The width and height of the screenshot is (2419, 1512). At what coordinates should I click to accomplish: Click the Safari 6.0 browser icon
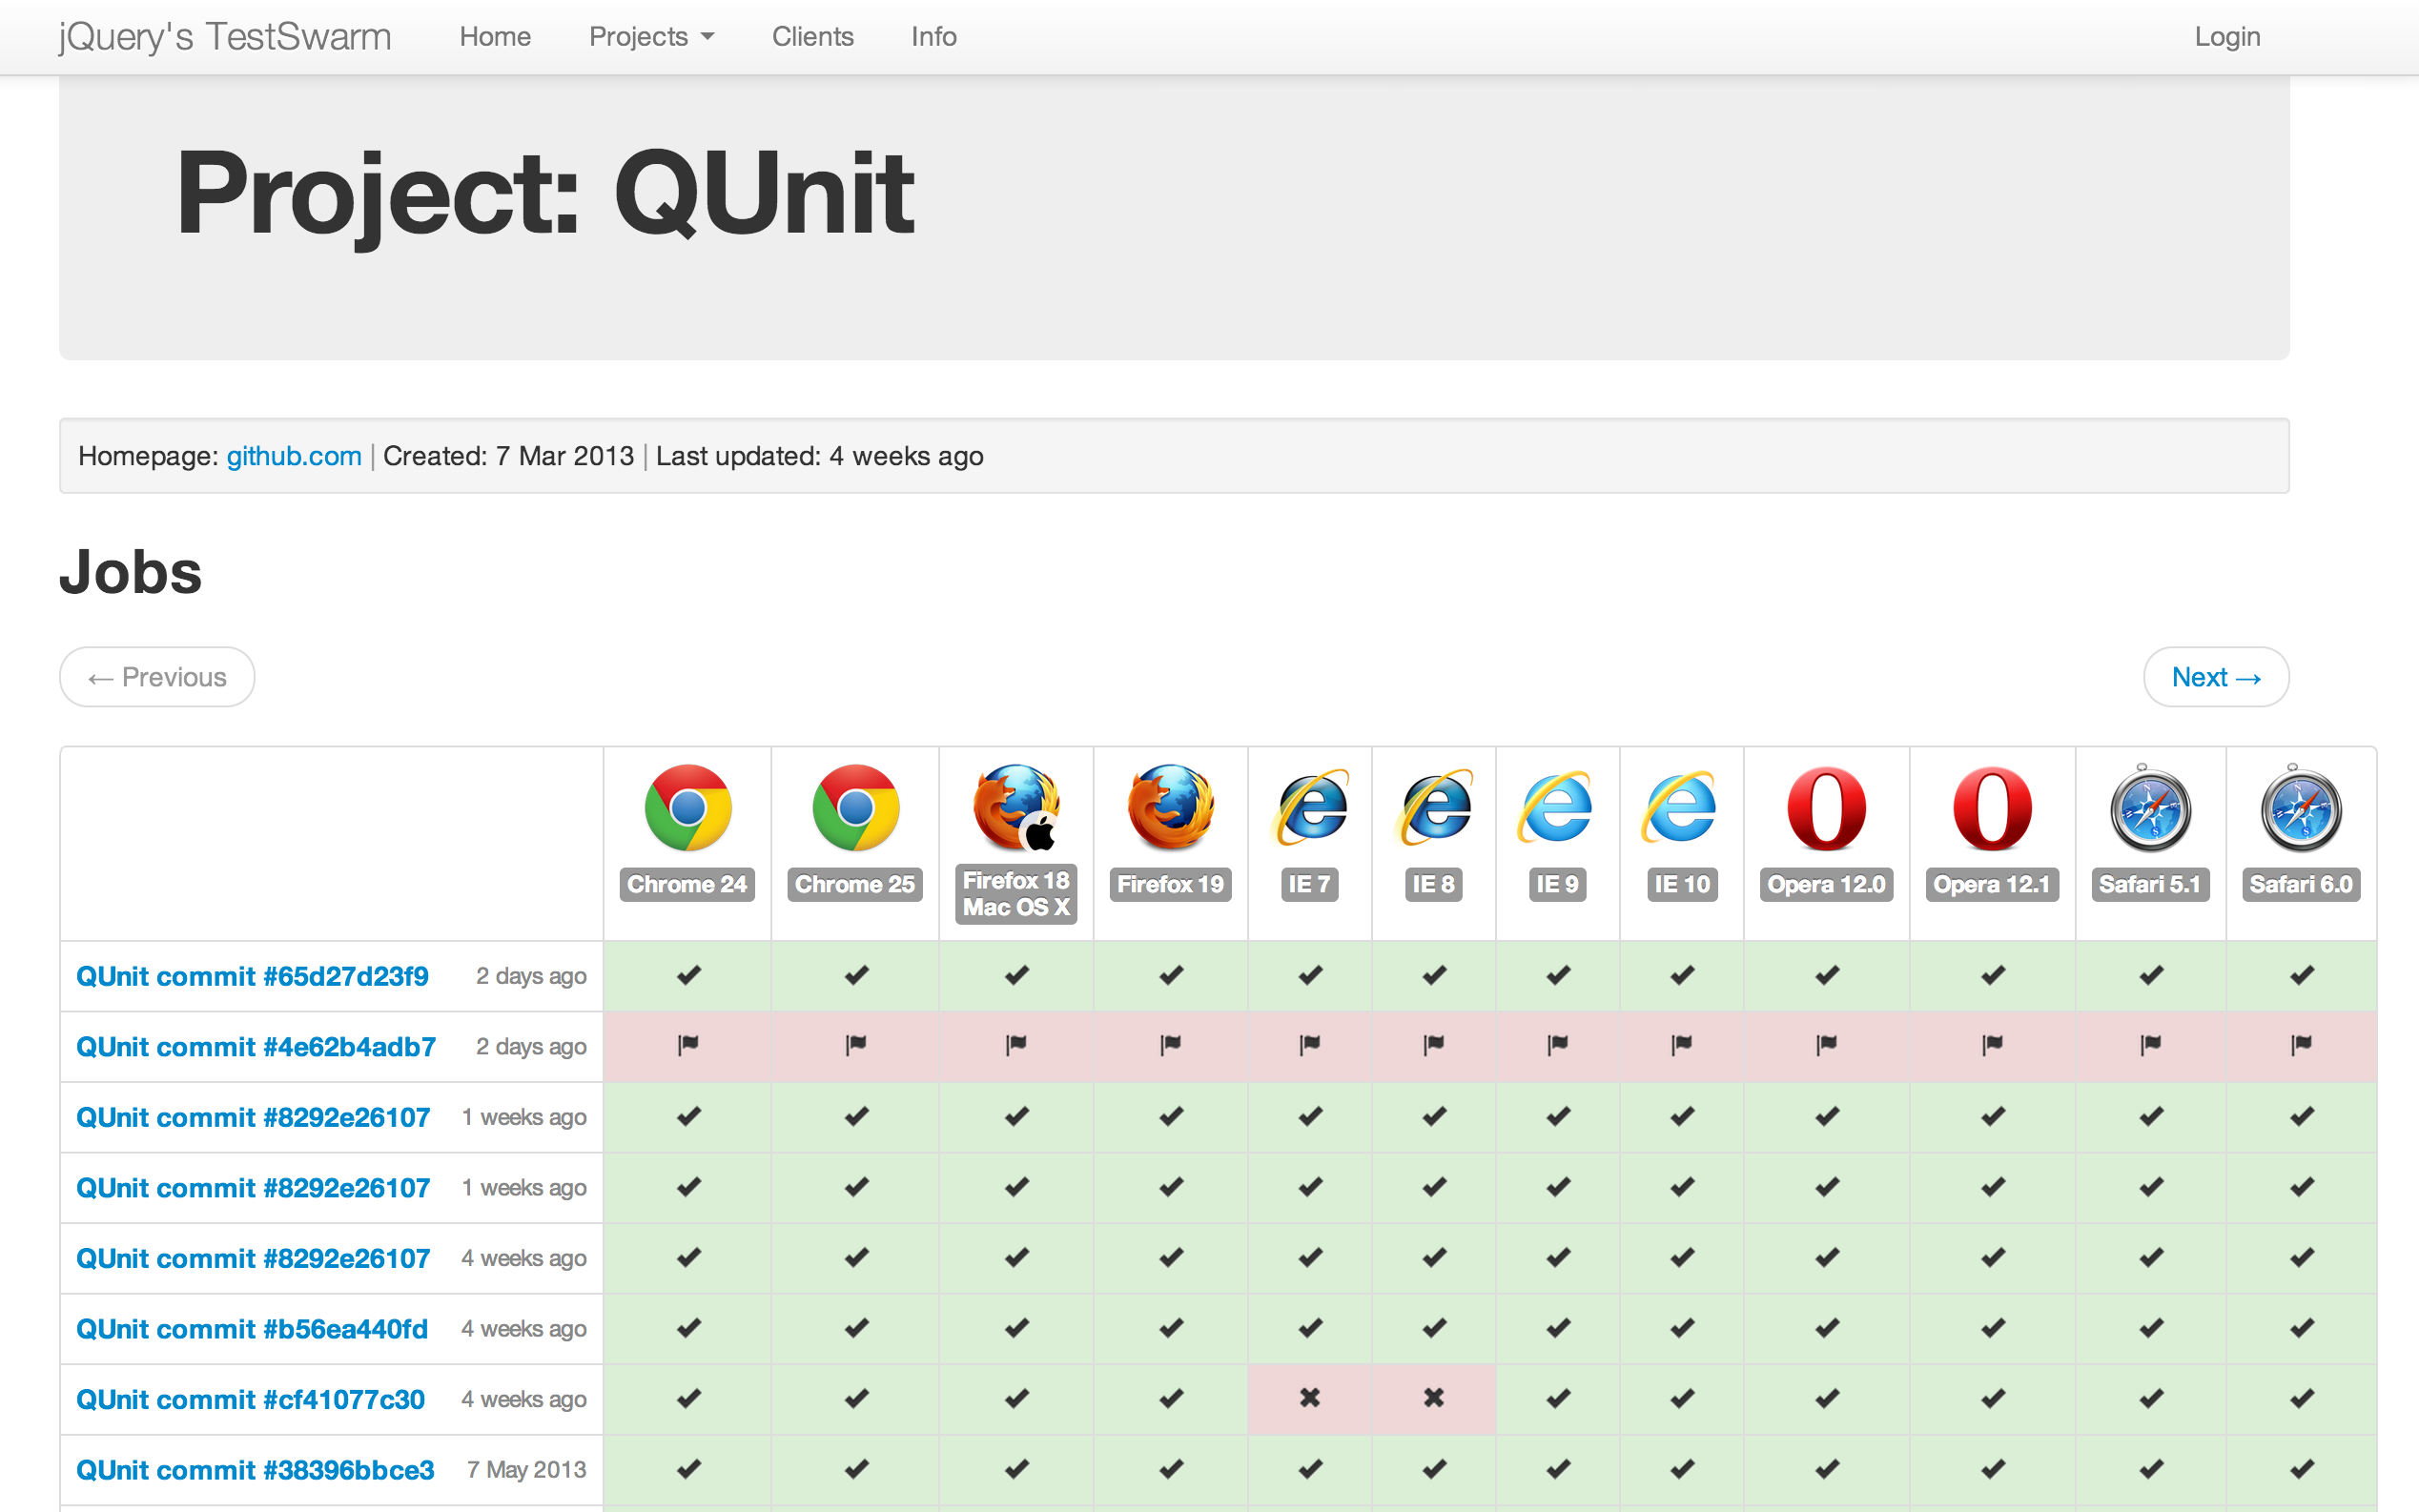[x=2300, y=808]
